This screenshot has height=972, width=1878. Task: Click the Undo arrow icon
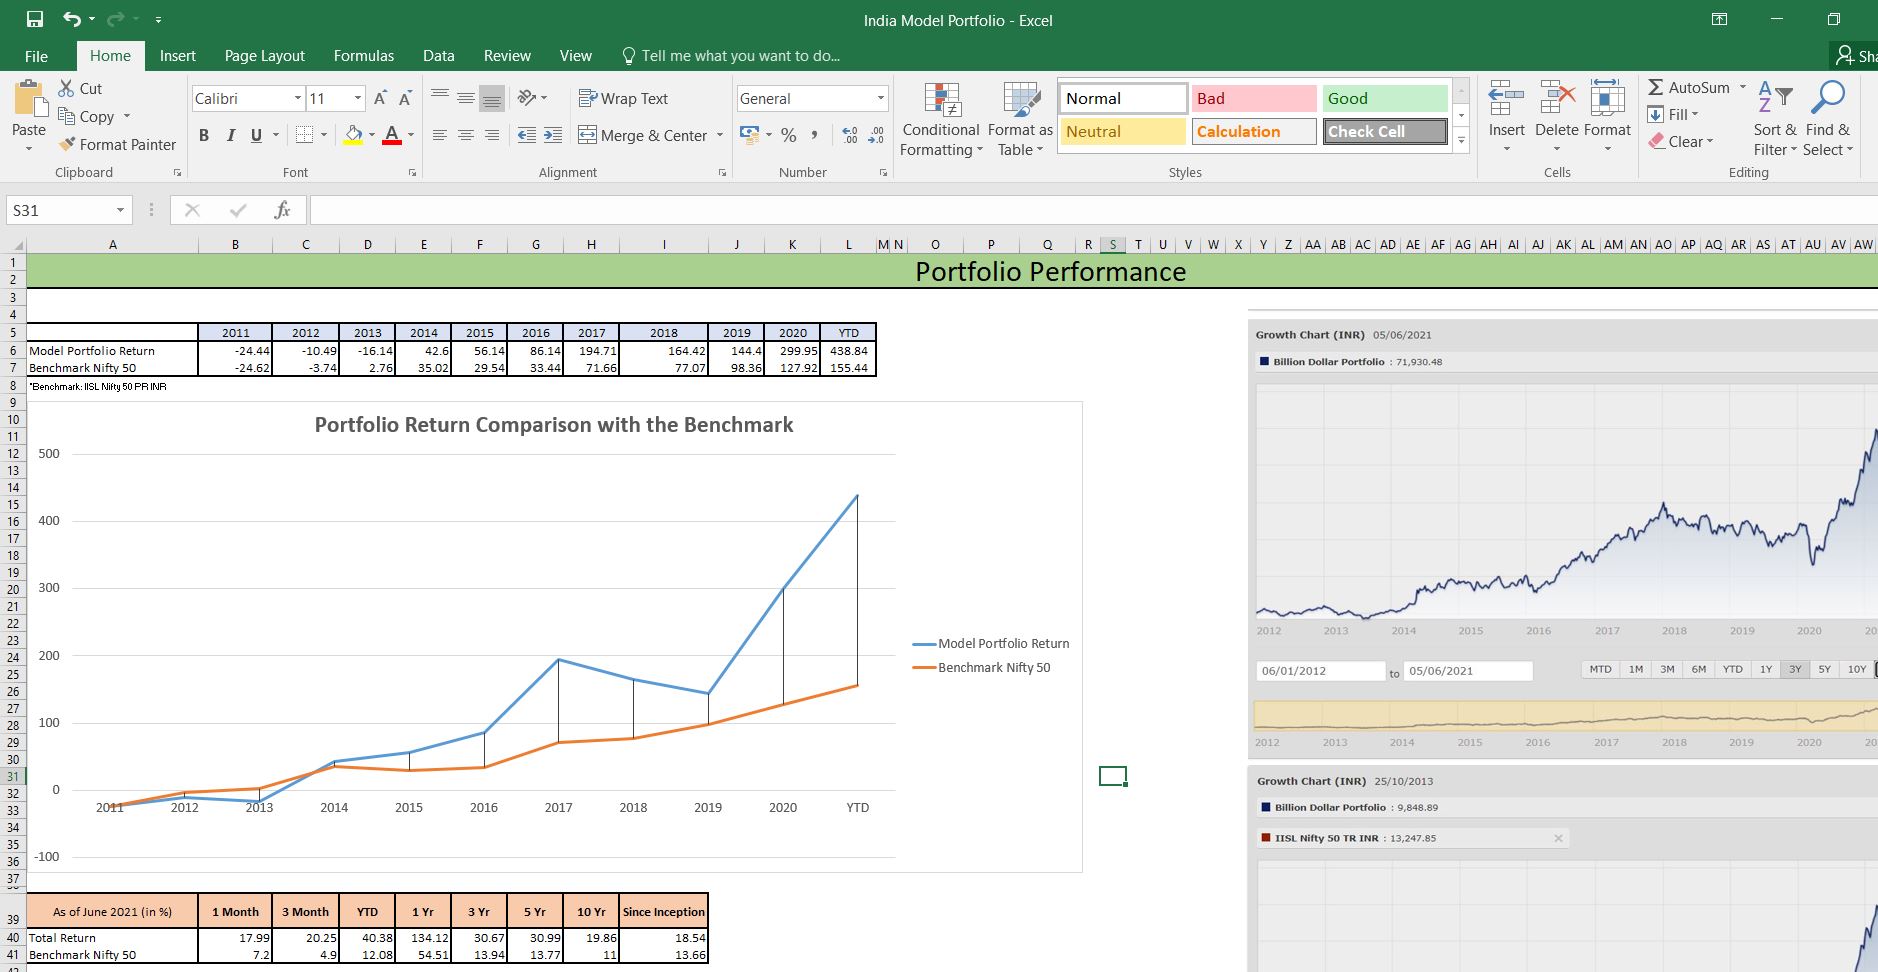point(72,19)
